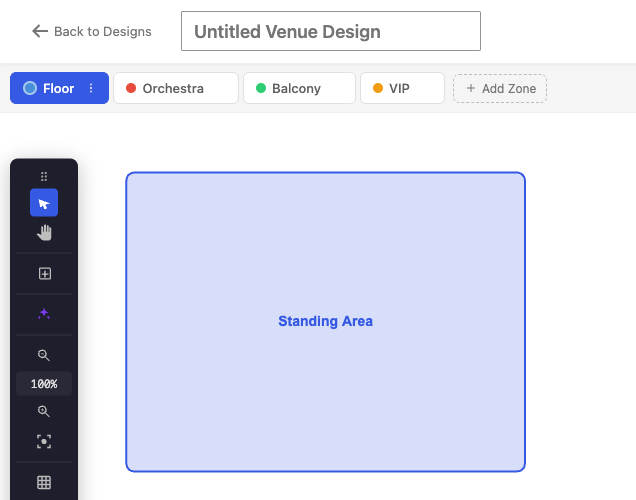Switch to the Balcony zone tab
Screen dimensions: 636x500
[x=299, y=88]
